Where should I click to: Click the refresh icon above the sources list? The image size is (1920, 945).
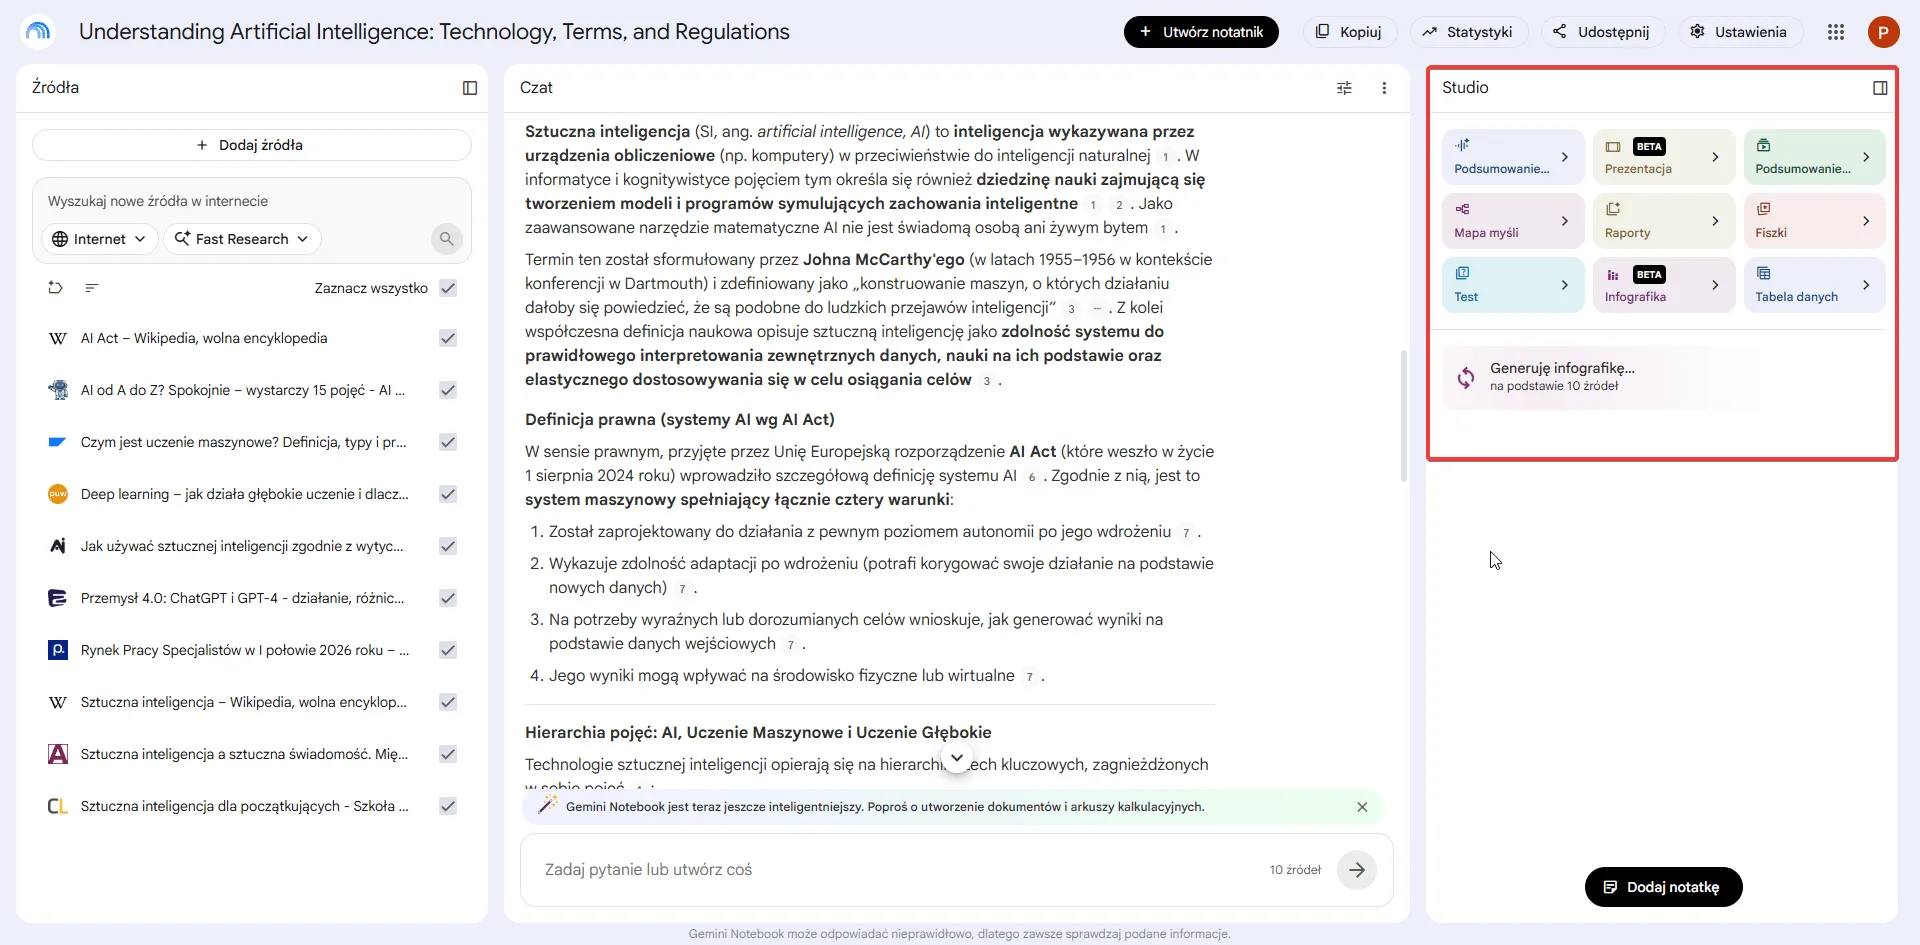pos(55,288)
